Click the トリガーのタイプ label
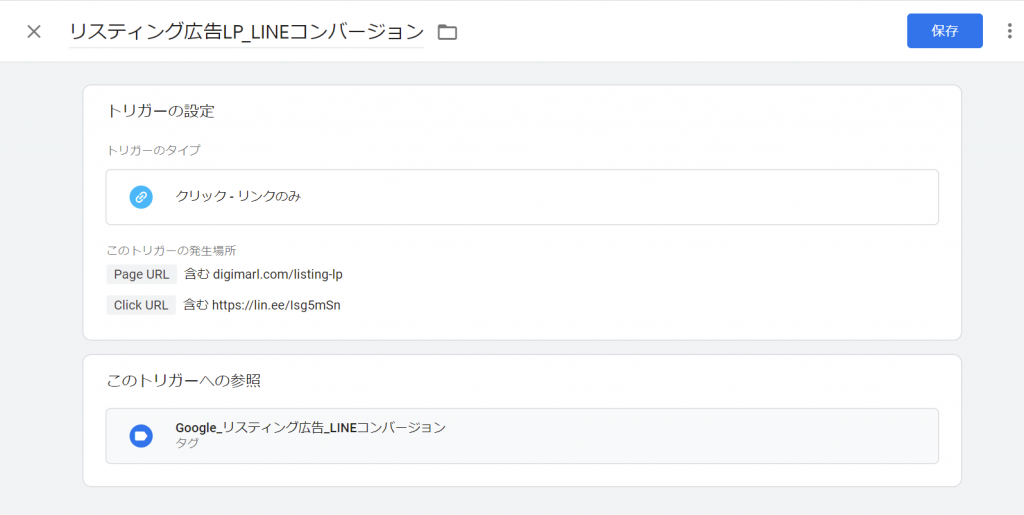Viewport: 1024px width, 515px height. (x=153, y=150)
